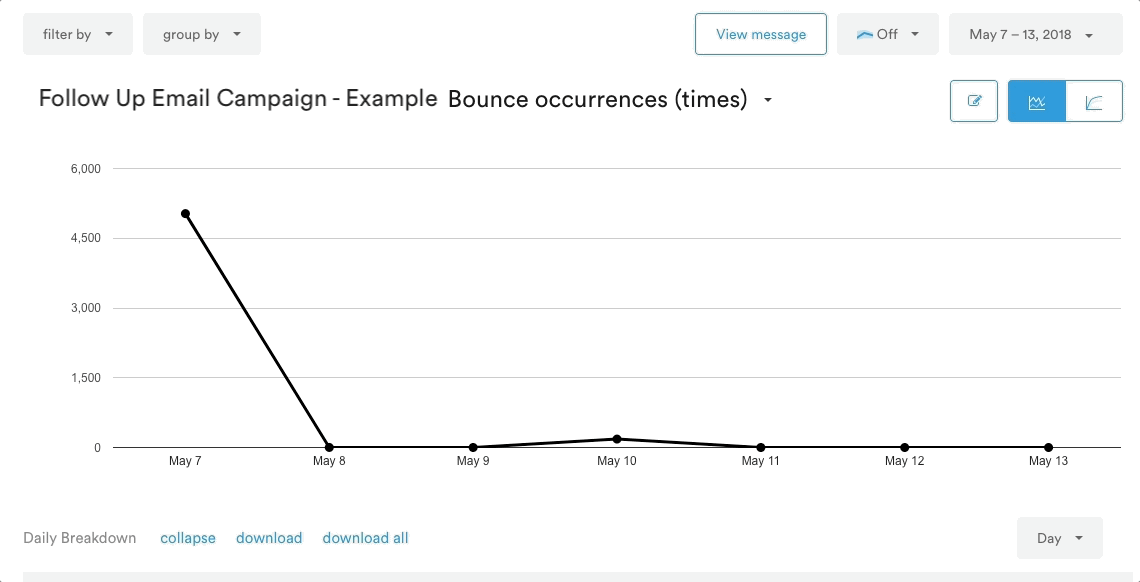This screenshot has height=582, width=1140.
Task: Click the View message button
Action: click(760, 34)
